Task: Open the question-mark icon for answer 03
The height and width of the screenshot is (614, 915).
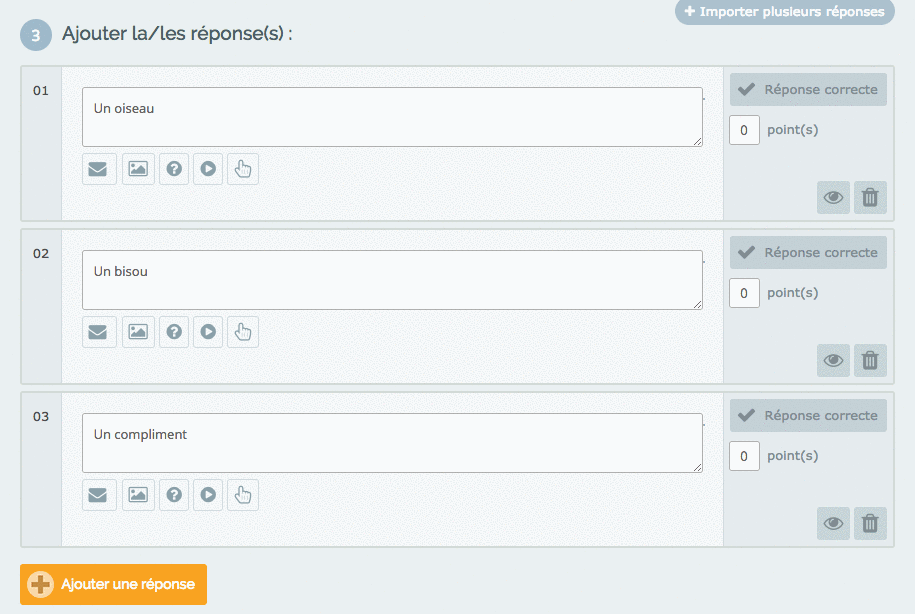Action: [174, 495]
